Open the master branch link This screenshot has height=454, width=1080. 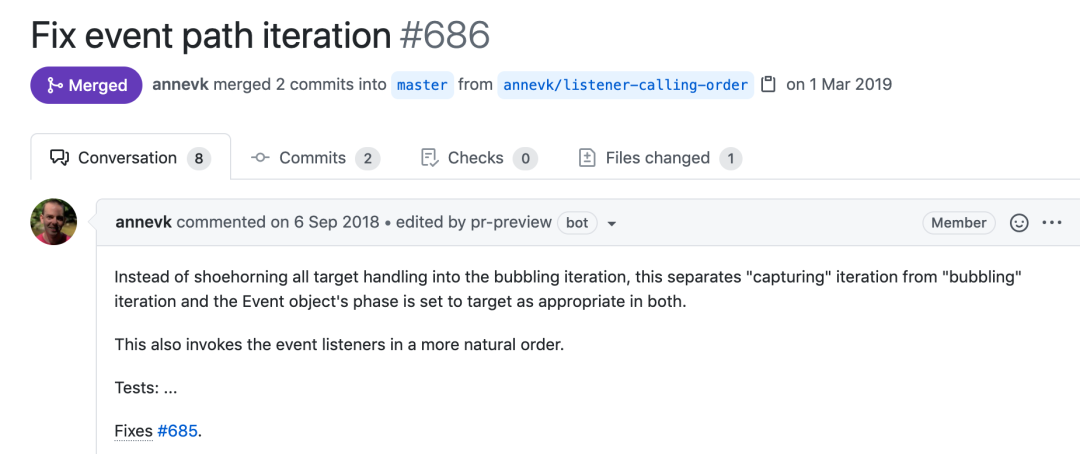(422, 85)
